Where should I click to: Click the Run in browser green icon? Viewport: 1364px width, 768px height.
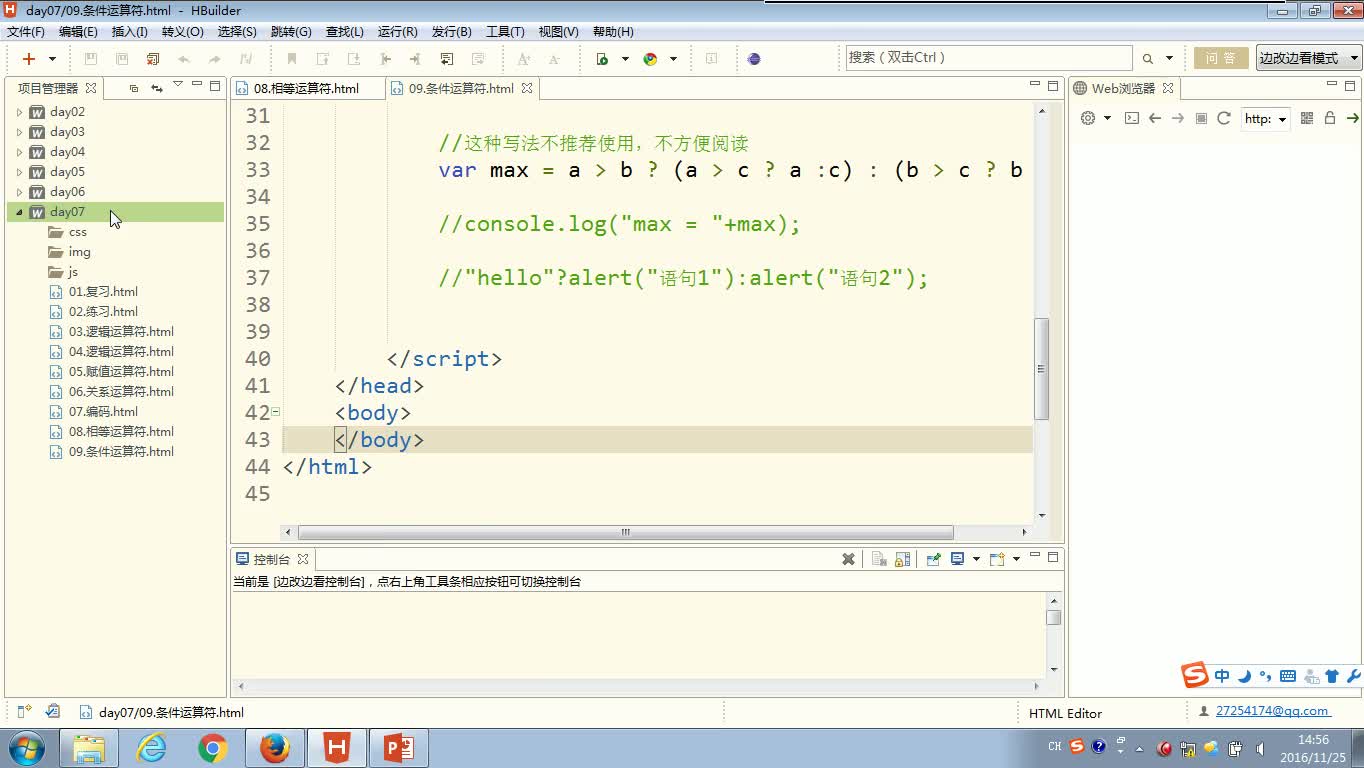point(602,59)
